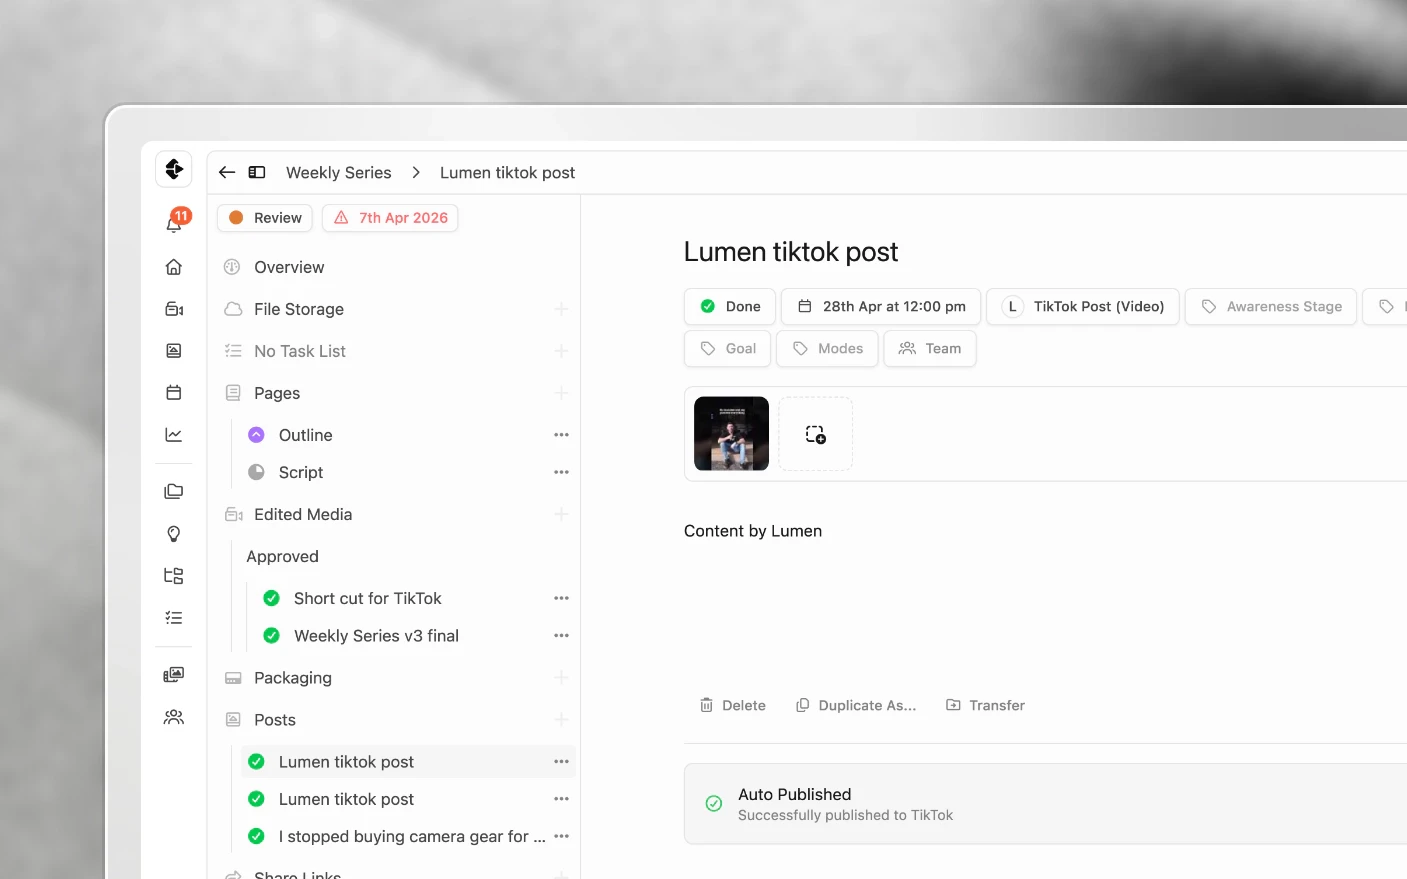This screenshot has width=1407, height=879.
Task: Set the Modes tag
Action: click(828, 349)
